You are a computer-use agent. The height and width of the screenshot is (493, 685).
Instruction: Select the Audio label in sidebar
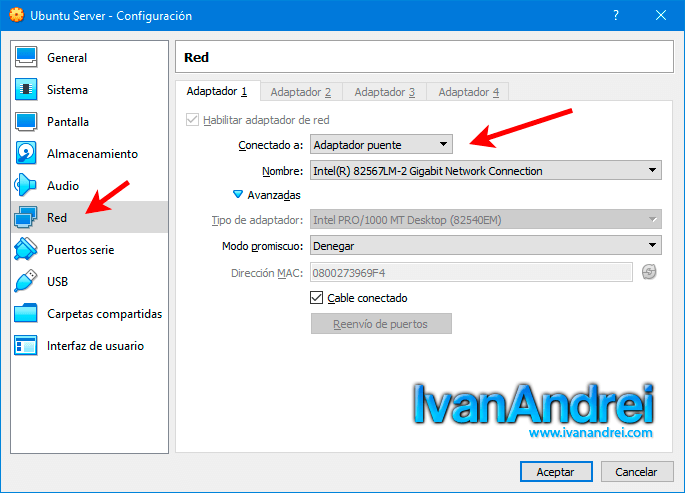tap(63, 186)
